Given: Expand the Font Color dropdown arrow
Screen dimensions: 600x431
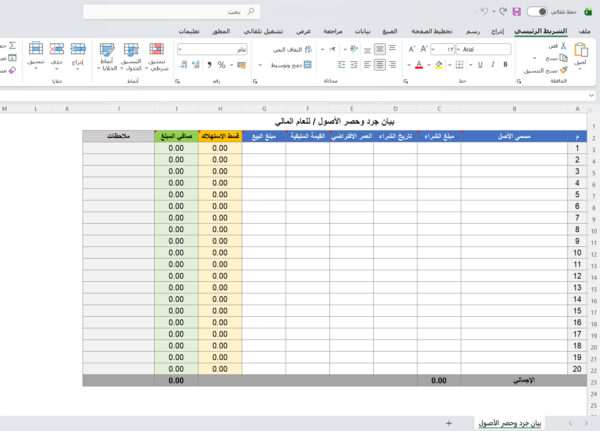Looking at the screenshot, I should [409, 65].
